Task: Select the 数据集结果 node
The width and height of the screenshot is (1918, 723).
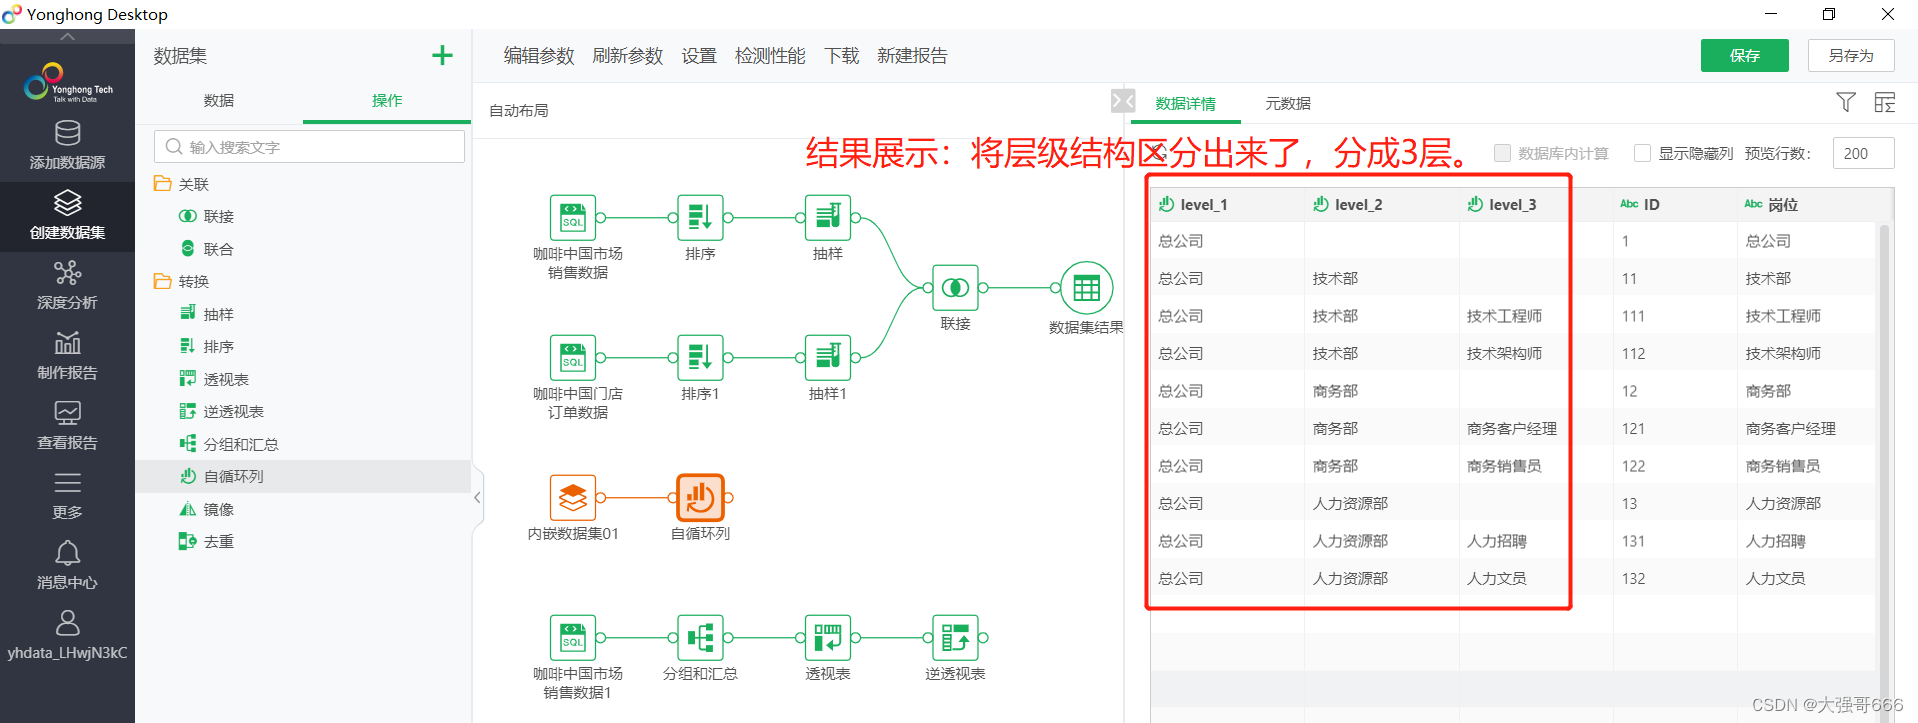Action: pos(1086,287)
